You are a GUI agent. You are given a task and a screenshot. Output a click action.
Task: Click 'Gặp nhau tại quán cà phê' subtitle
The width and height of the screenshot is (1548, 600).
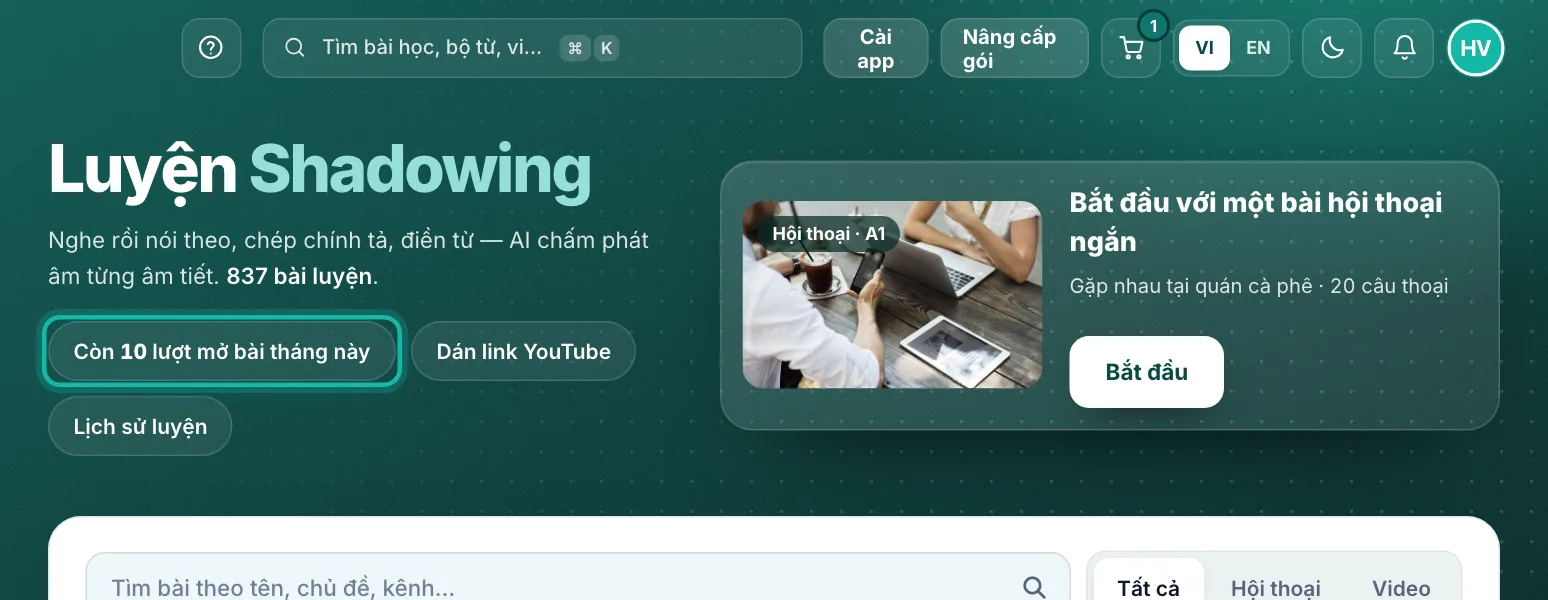coord(1190,286)
